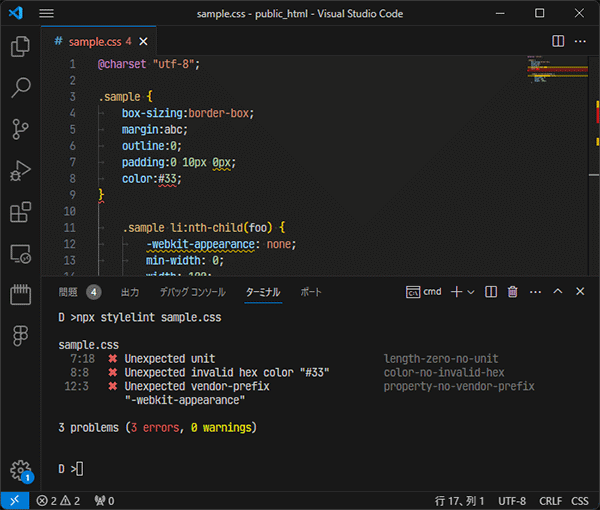Click the property-no-vendor-prefix rule name
This screenshot has width=600, height=510.
coord(459,386)
